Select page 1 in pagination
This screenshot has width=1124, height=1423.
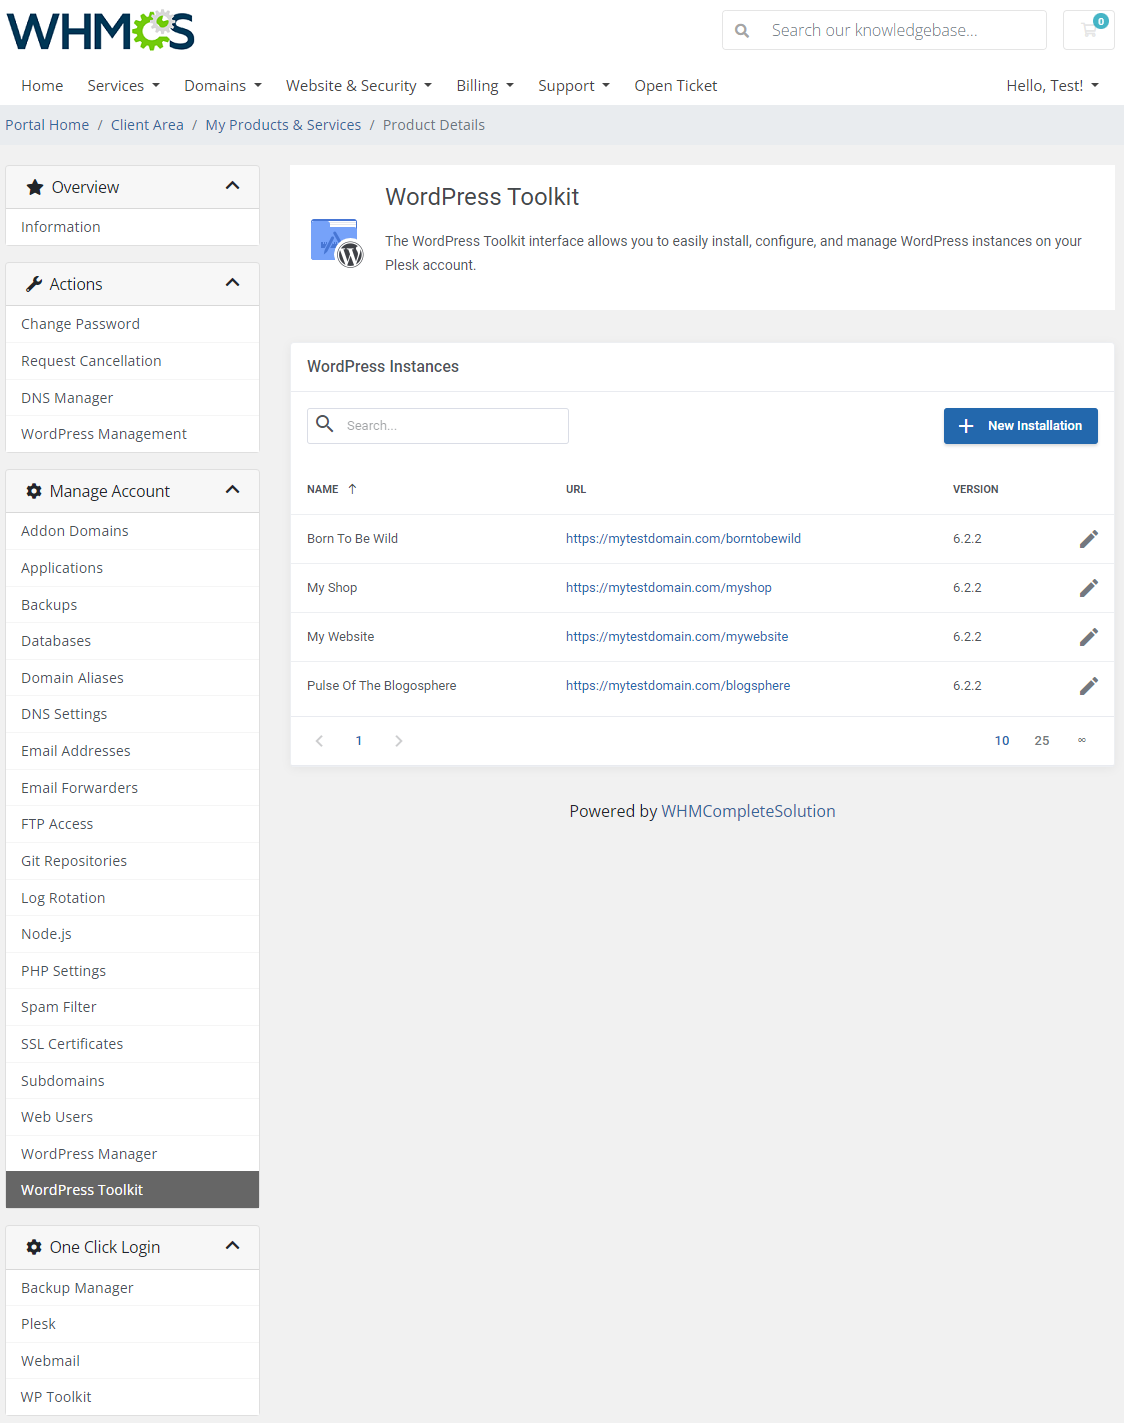point(359,741)
